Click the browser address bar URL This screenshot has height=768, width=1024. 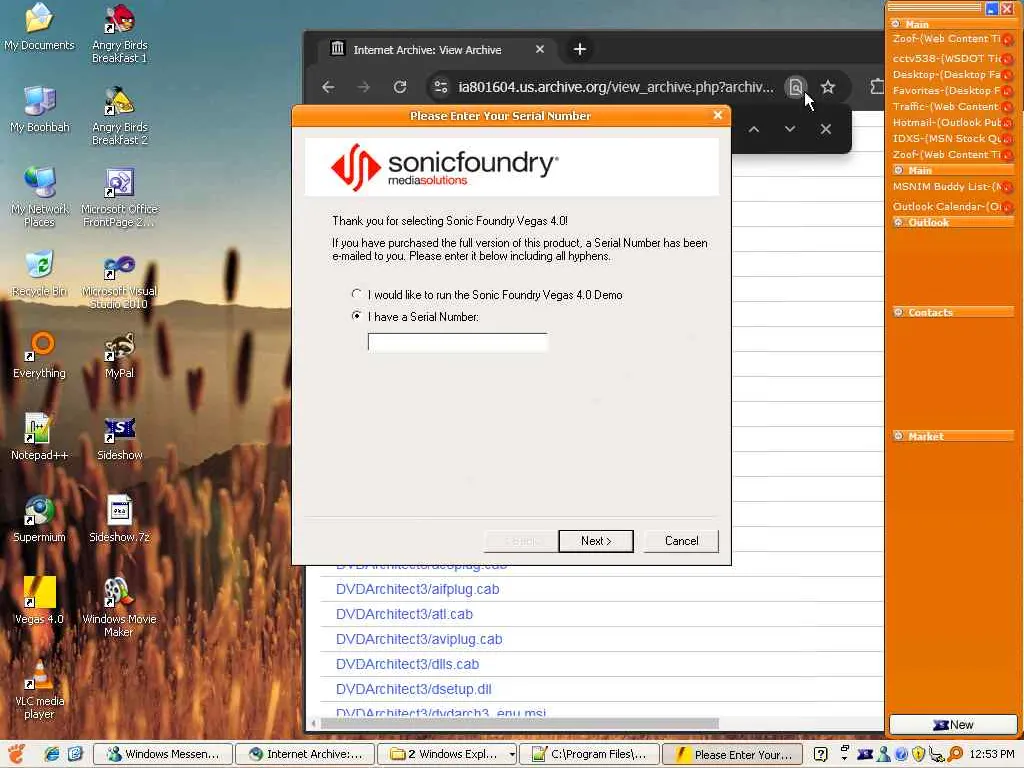pos(615,87)
